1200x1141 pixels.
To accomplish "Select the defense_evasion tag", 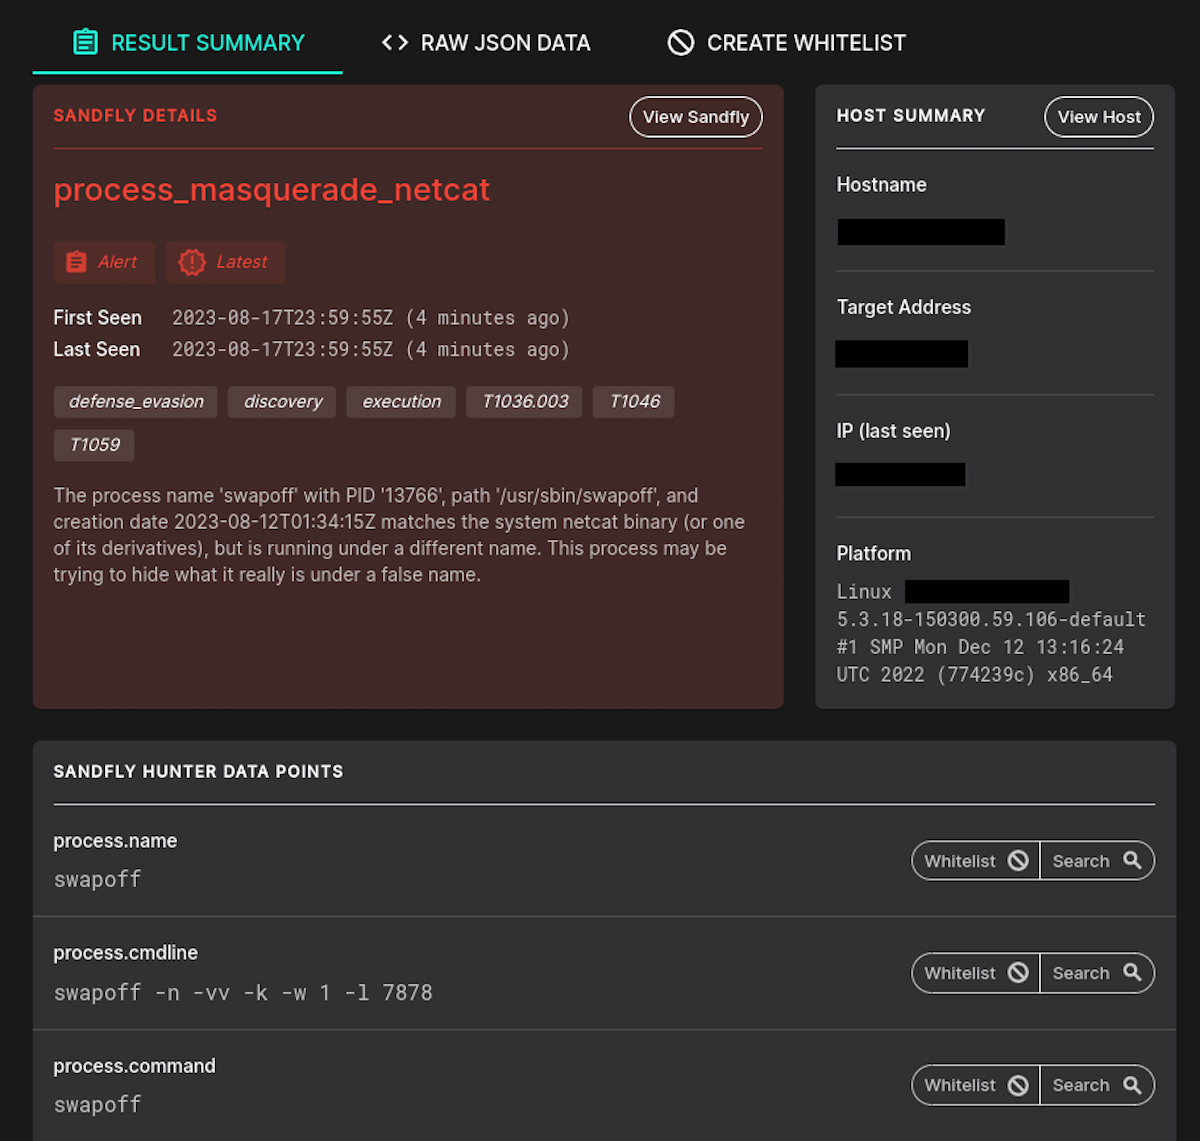I will [135, 401].
